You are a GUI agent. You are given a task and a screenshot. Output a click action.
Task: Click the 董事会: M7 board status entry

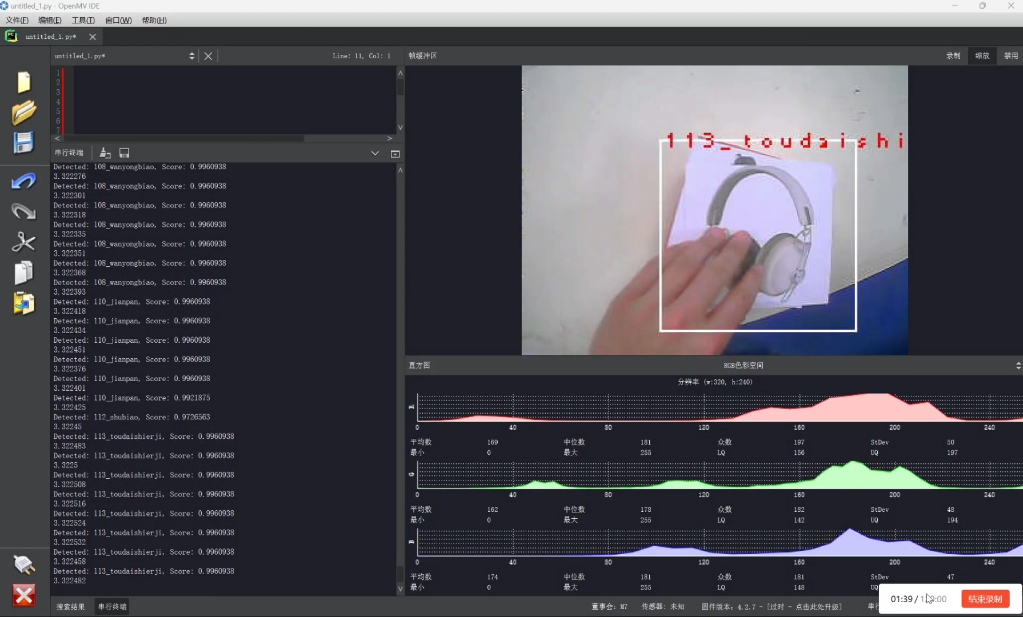609,607
